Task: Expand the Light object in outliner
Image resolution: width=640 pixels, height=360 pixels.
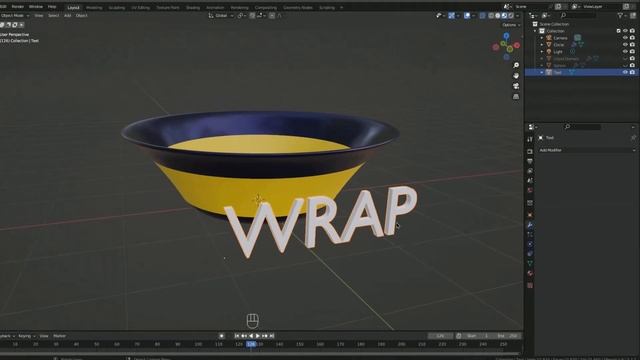Action: (x=542, y=51)
